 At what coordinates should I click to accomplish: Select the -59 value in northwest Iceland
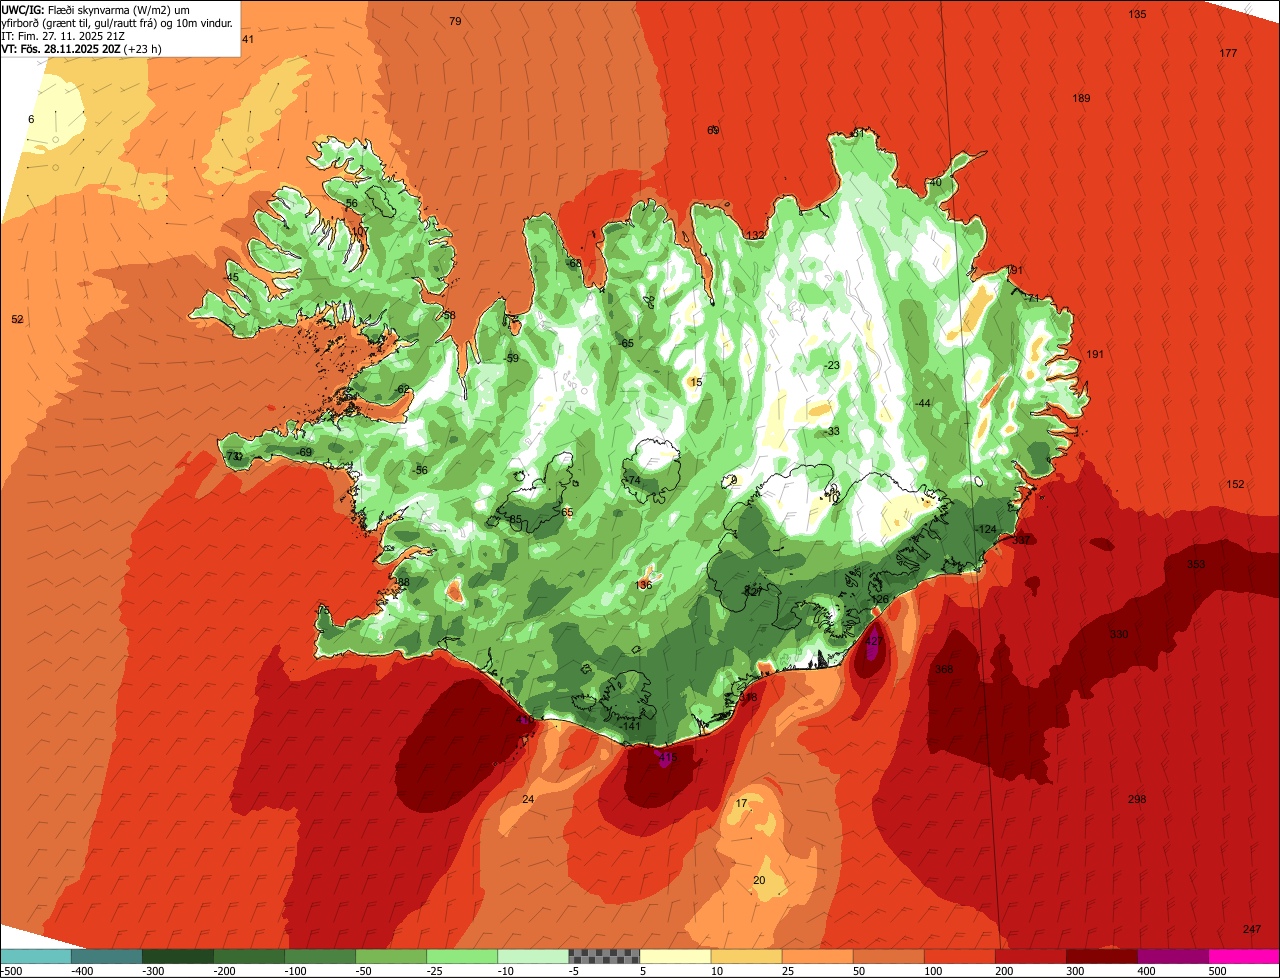[x=511, y=359]
